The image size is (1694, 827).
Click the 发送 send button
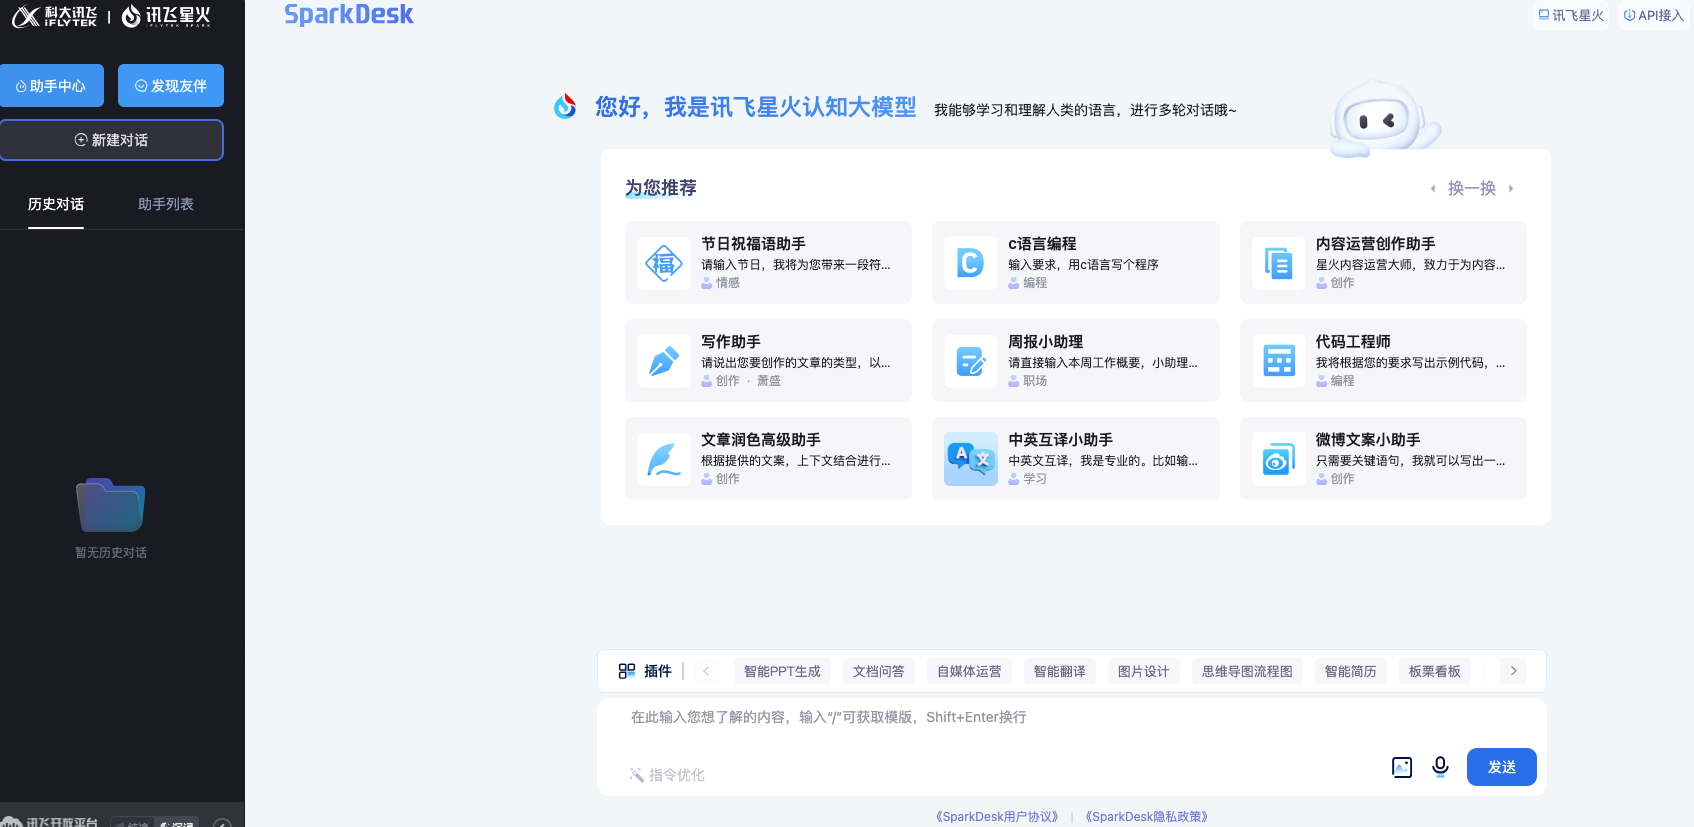pyautogui.click(x=1501, y=767)
